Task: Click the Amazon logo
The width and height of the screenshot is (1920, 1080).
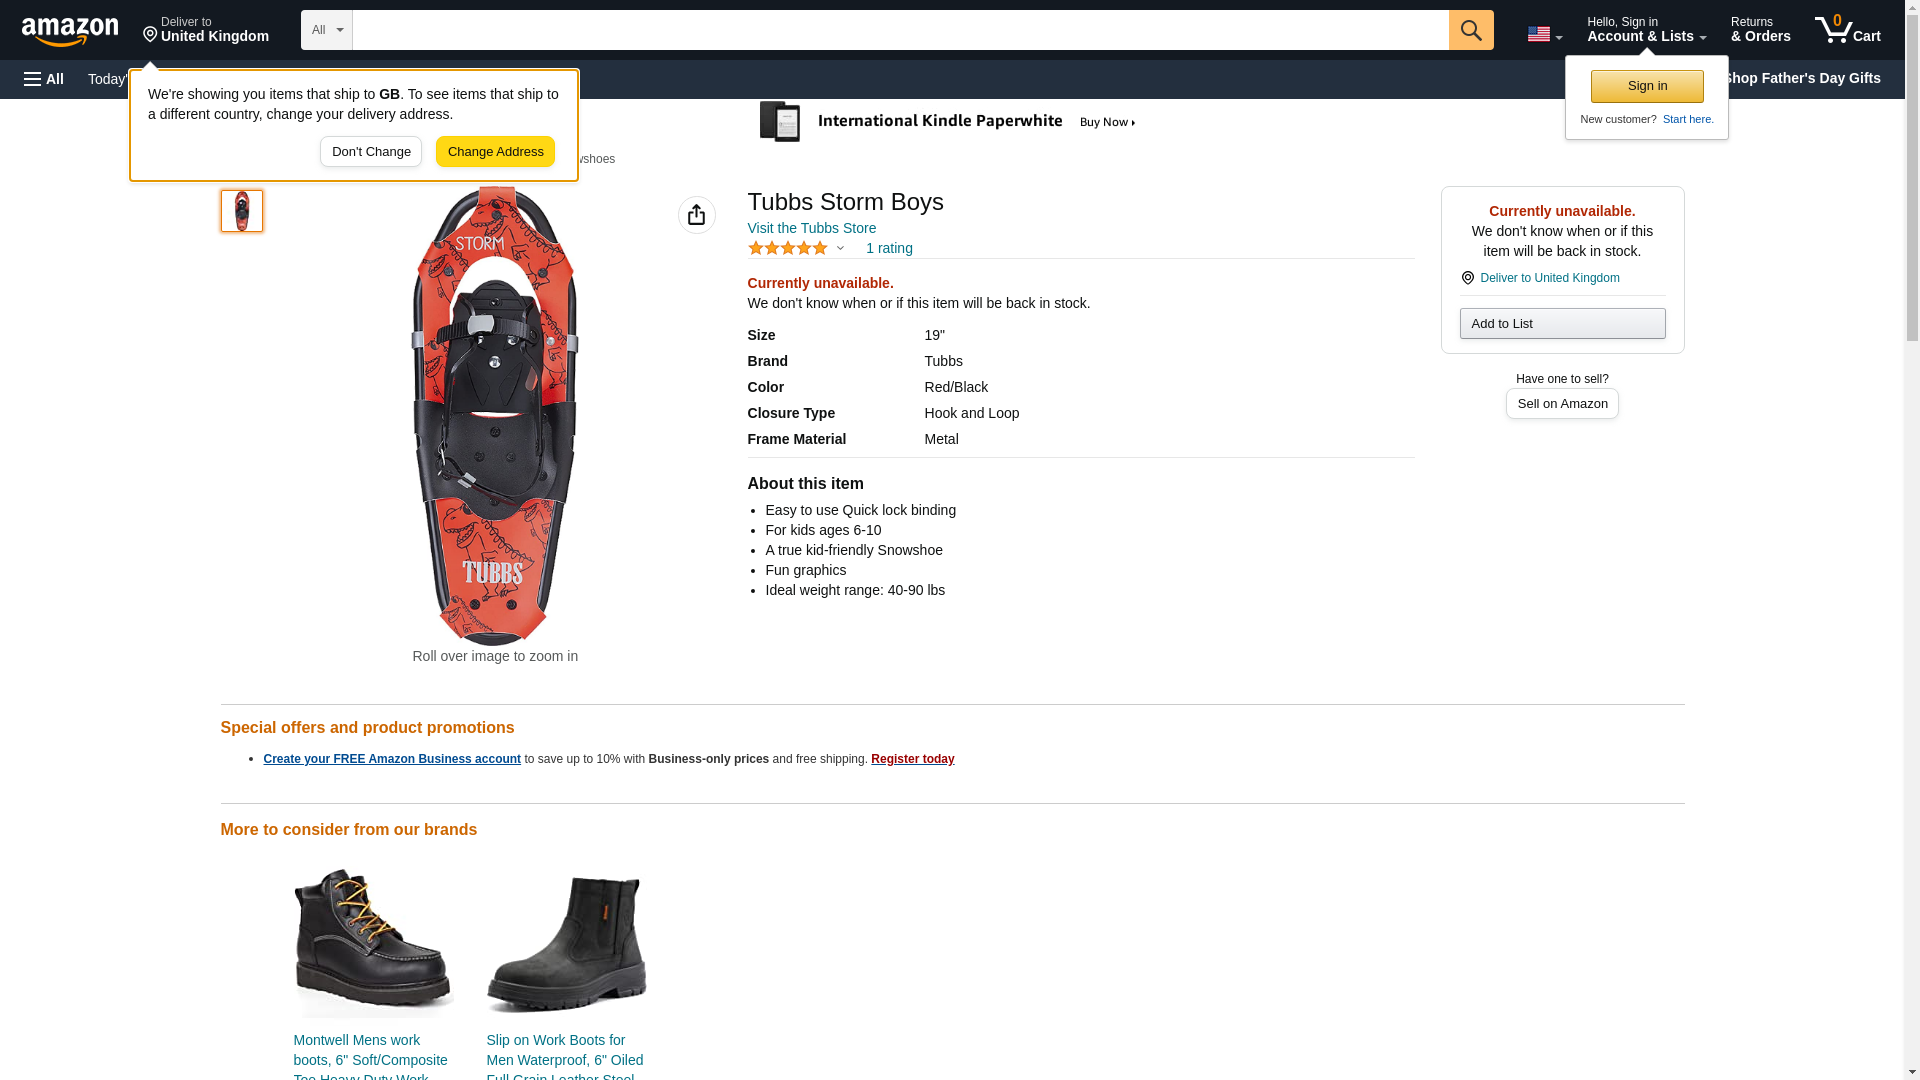Action: (70, 31)
